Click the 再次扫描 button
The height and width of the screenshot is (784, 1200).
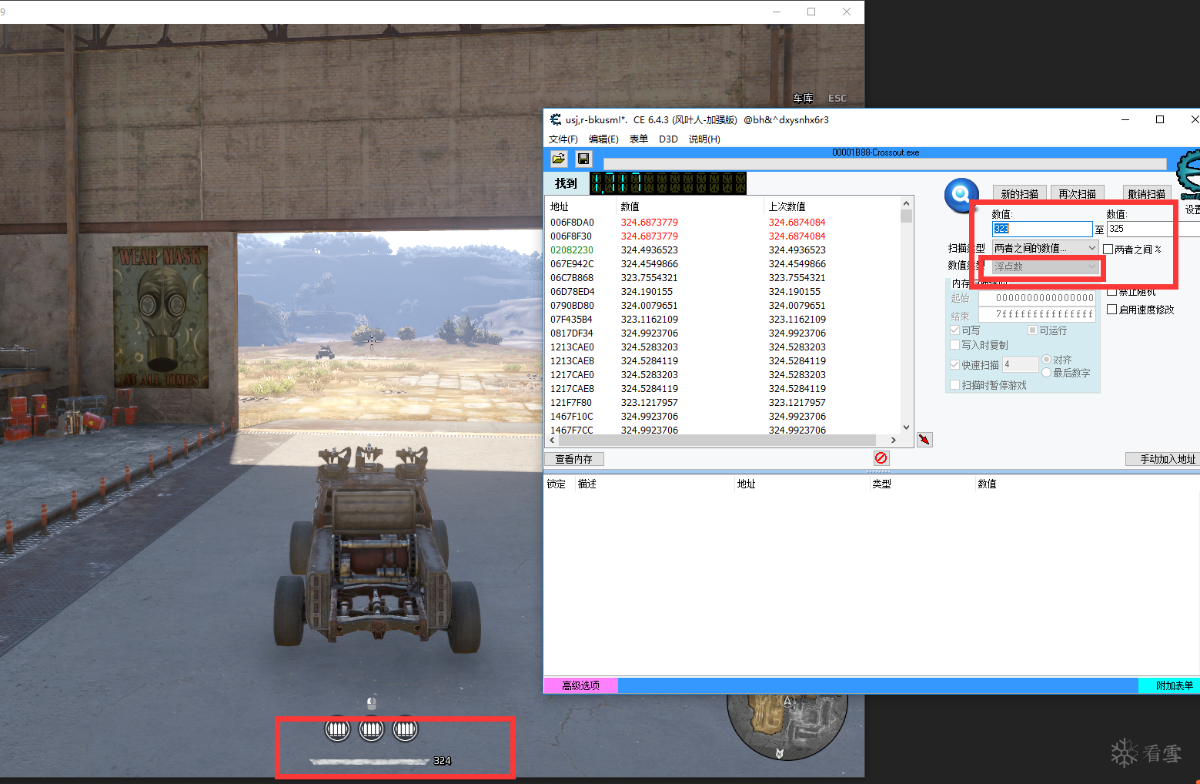pos(1077,194)
